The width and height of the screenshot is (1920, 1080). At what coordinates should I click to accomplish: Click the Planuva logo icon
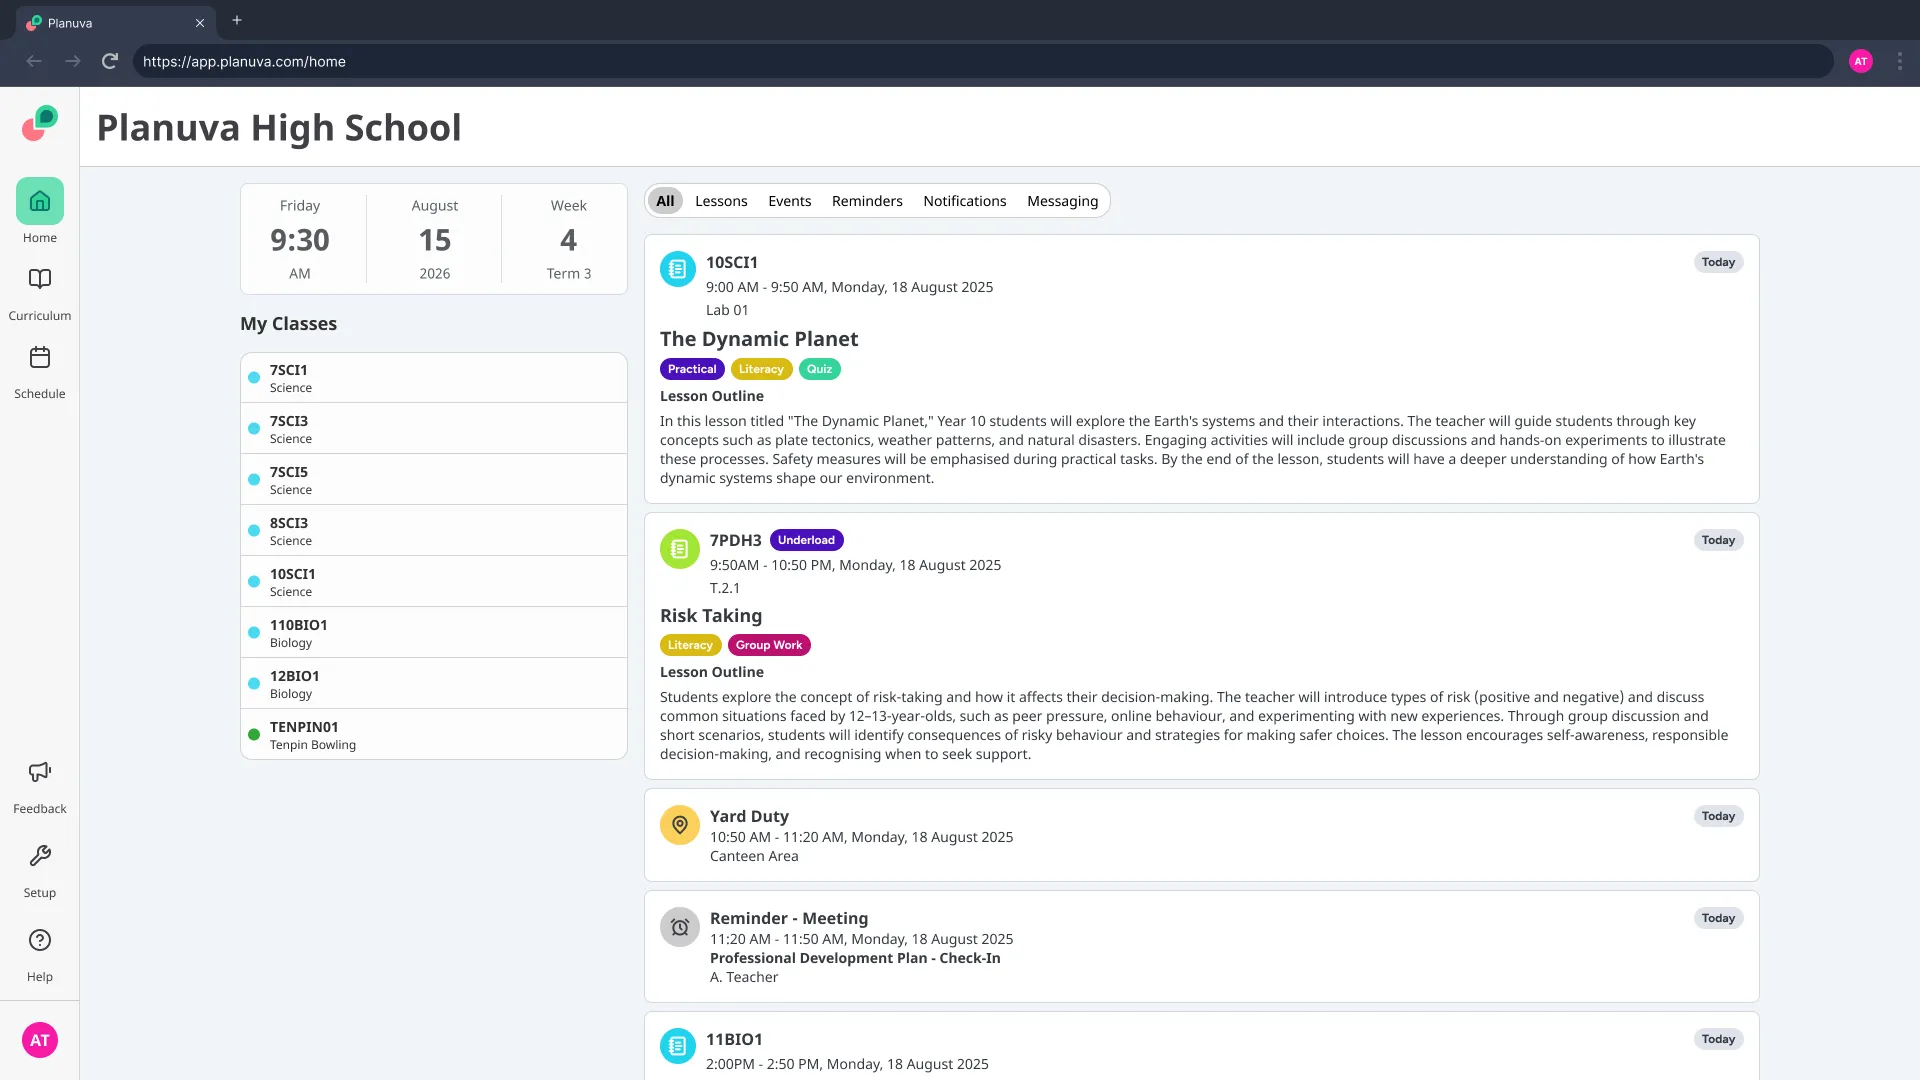[x=40, y=124]
